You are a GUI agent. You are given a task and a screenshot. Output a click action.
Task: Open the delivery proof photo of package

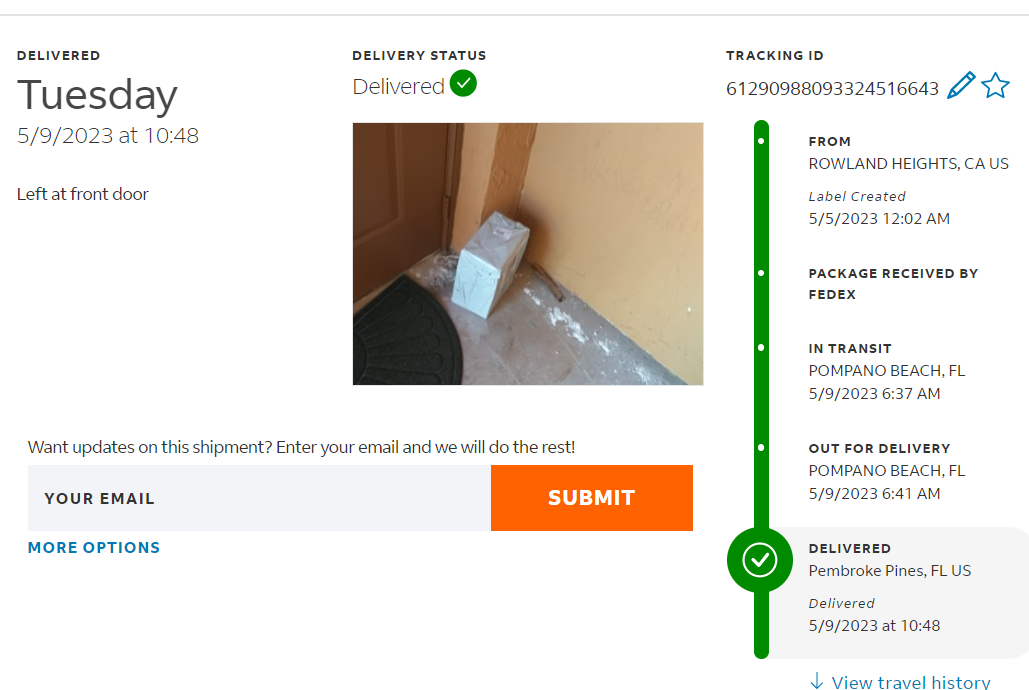pyautogui.click(x=528, y=254)
